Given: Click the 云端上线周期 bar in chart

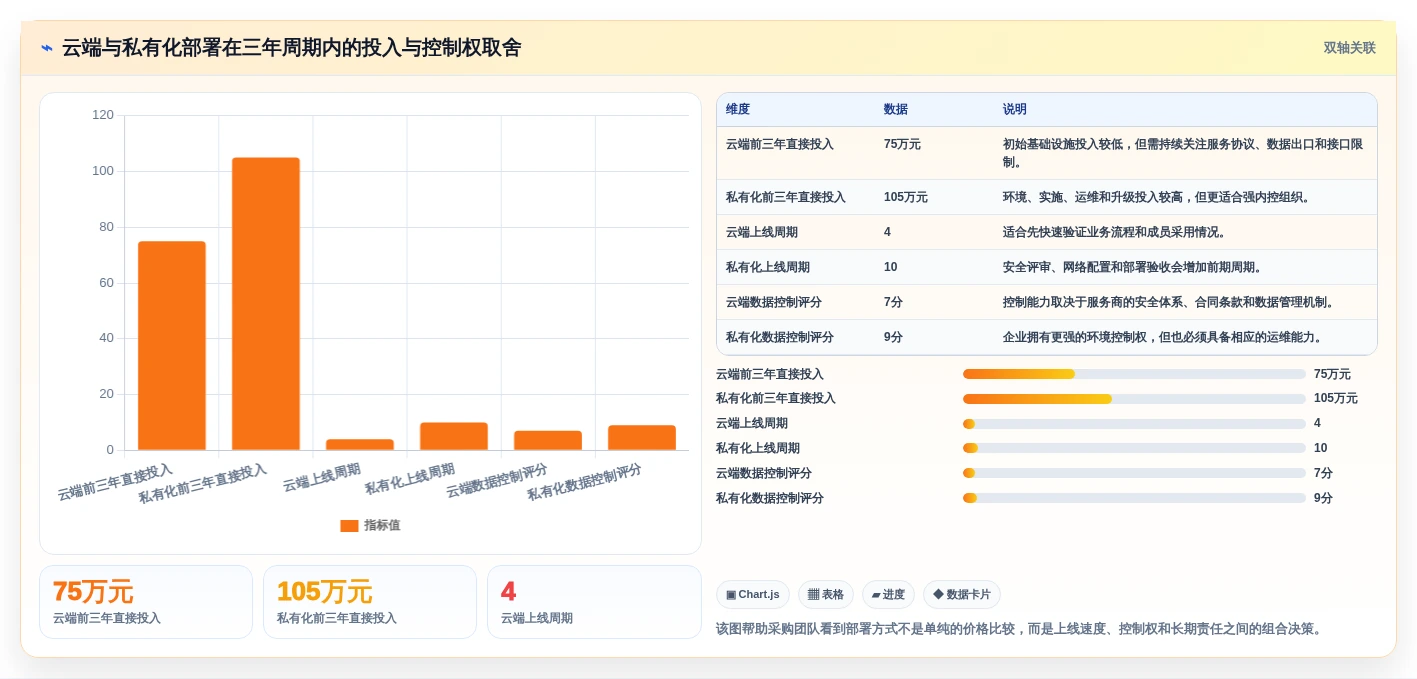Looking at the screenshot, I should (x=360, y=444).
